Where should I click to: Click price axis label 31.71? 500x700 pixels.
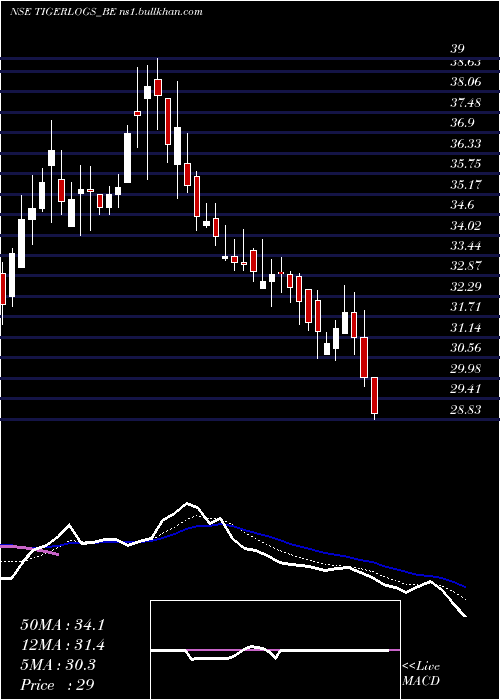[x=465, y=307]
